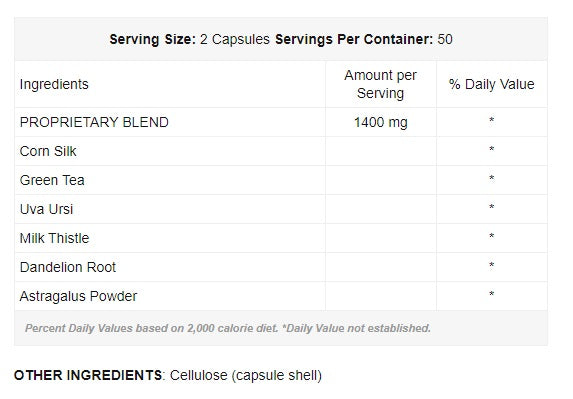
Task: Select the Dandelion Root ingredient
Action: point(68,267)
